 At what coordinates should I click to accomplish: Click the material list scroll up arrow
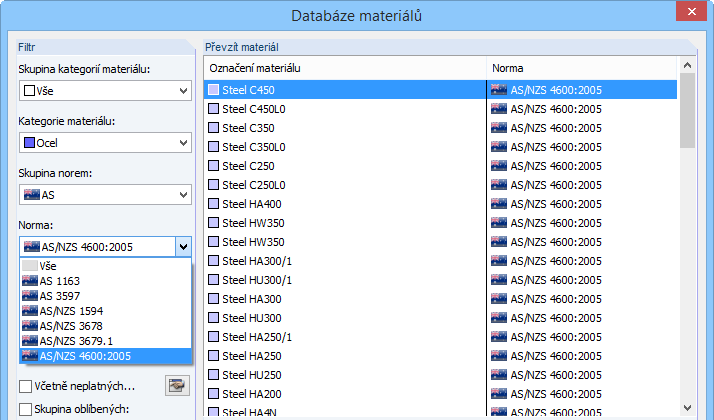click(687, 66)
